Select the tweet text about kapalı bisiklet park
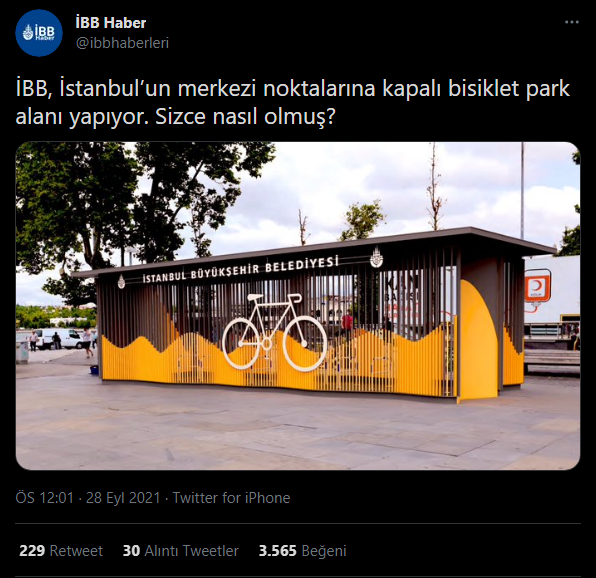The height and width of the screenshot is (578, 596). (293, 103)
